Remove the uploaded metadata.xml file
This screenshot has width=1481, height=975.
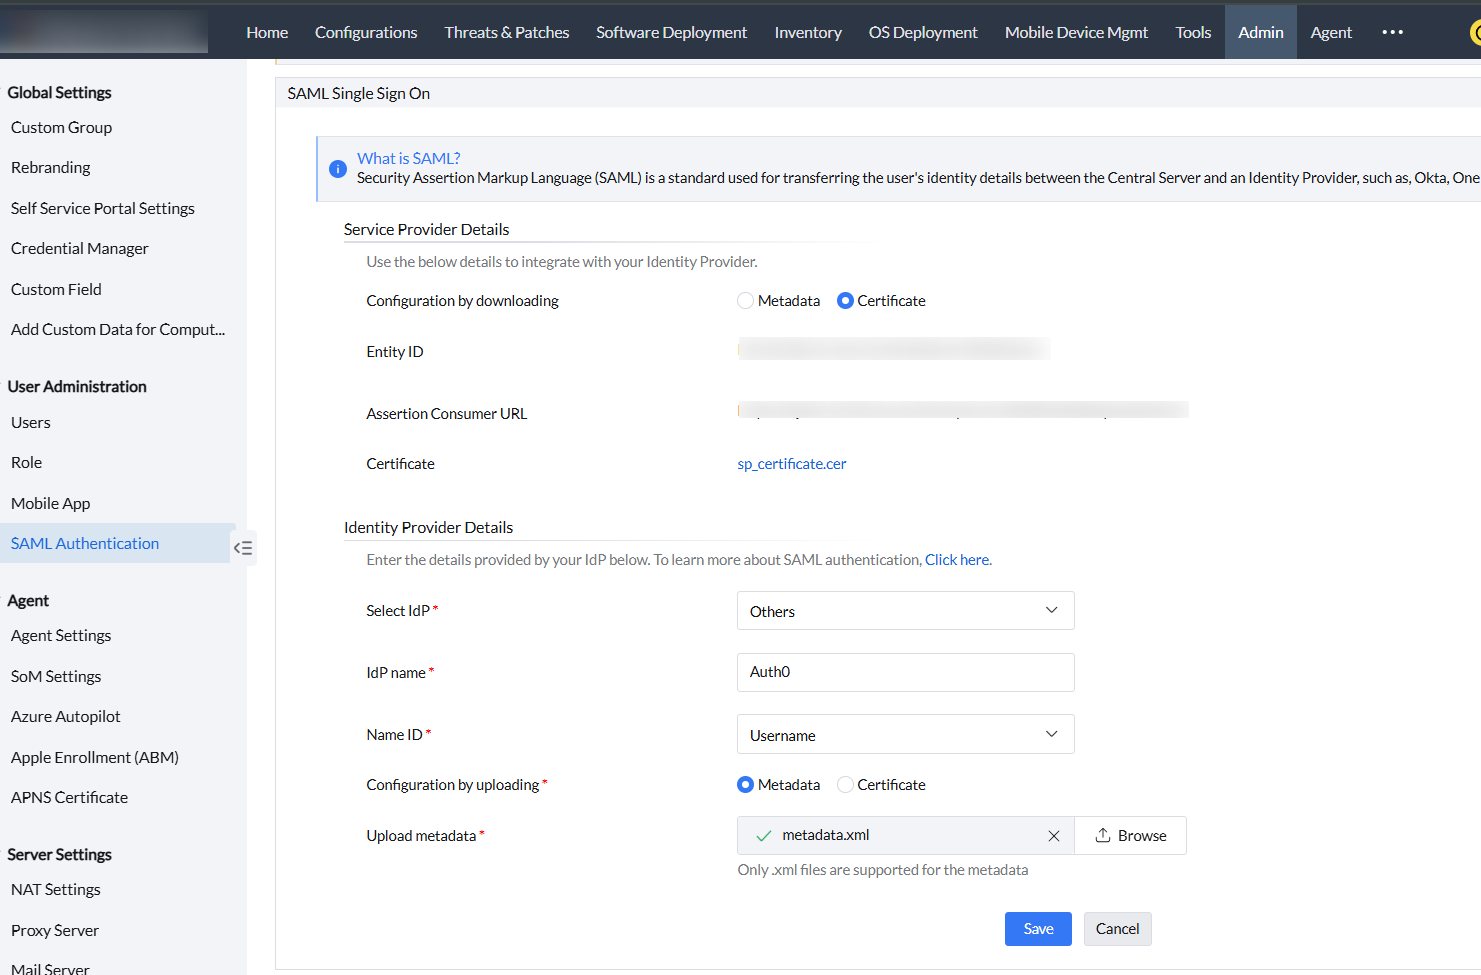[1053, 836]
